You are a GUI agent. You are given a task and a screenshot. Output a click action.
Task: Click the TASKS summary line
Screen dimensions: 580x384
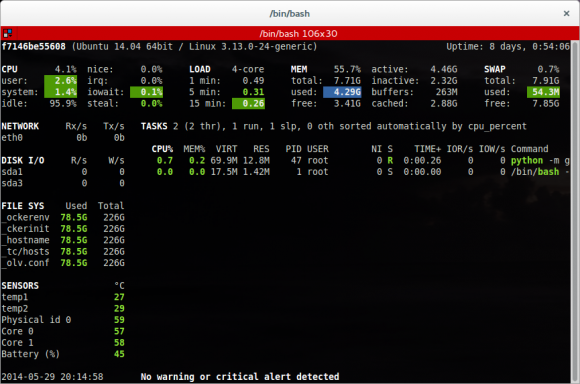(334, 126)
